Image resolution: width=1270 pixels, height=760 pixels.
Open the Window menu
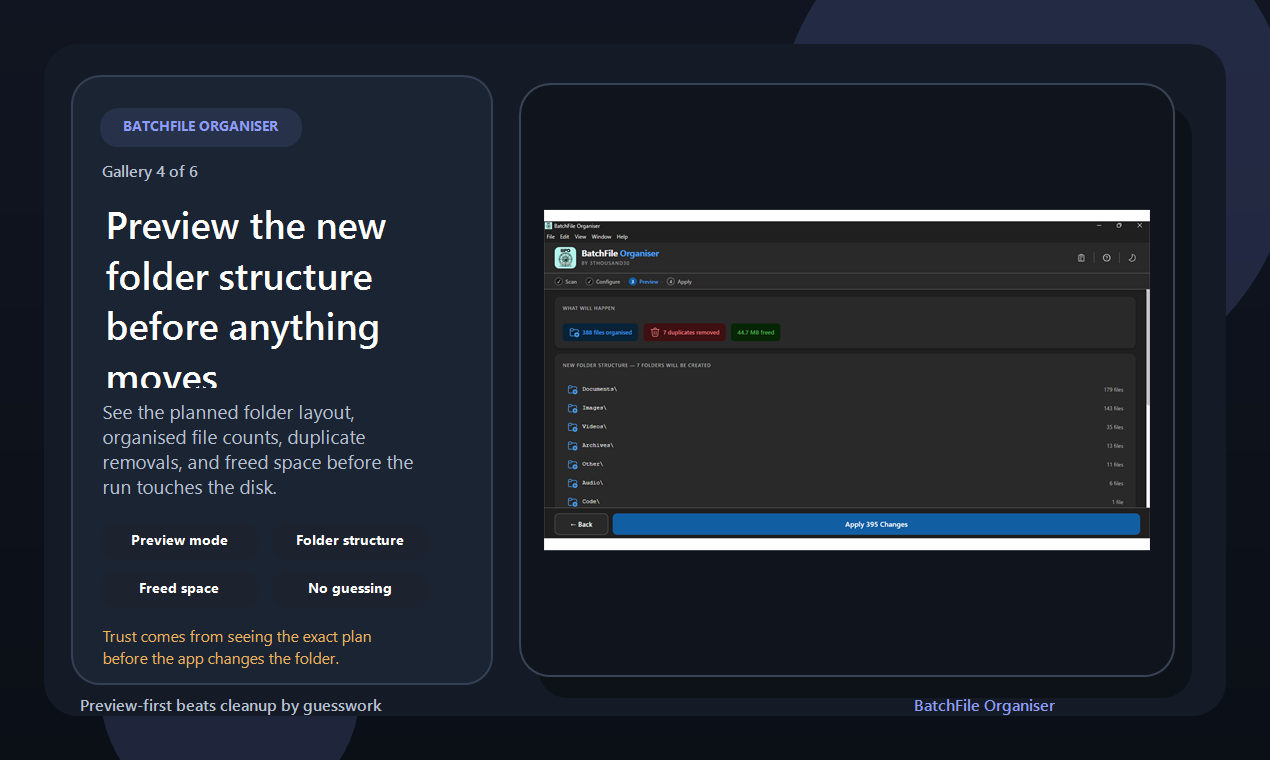coord(601,236)
